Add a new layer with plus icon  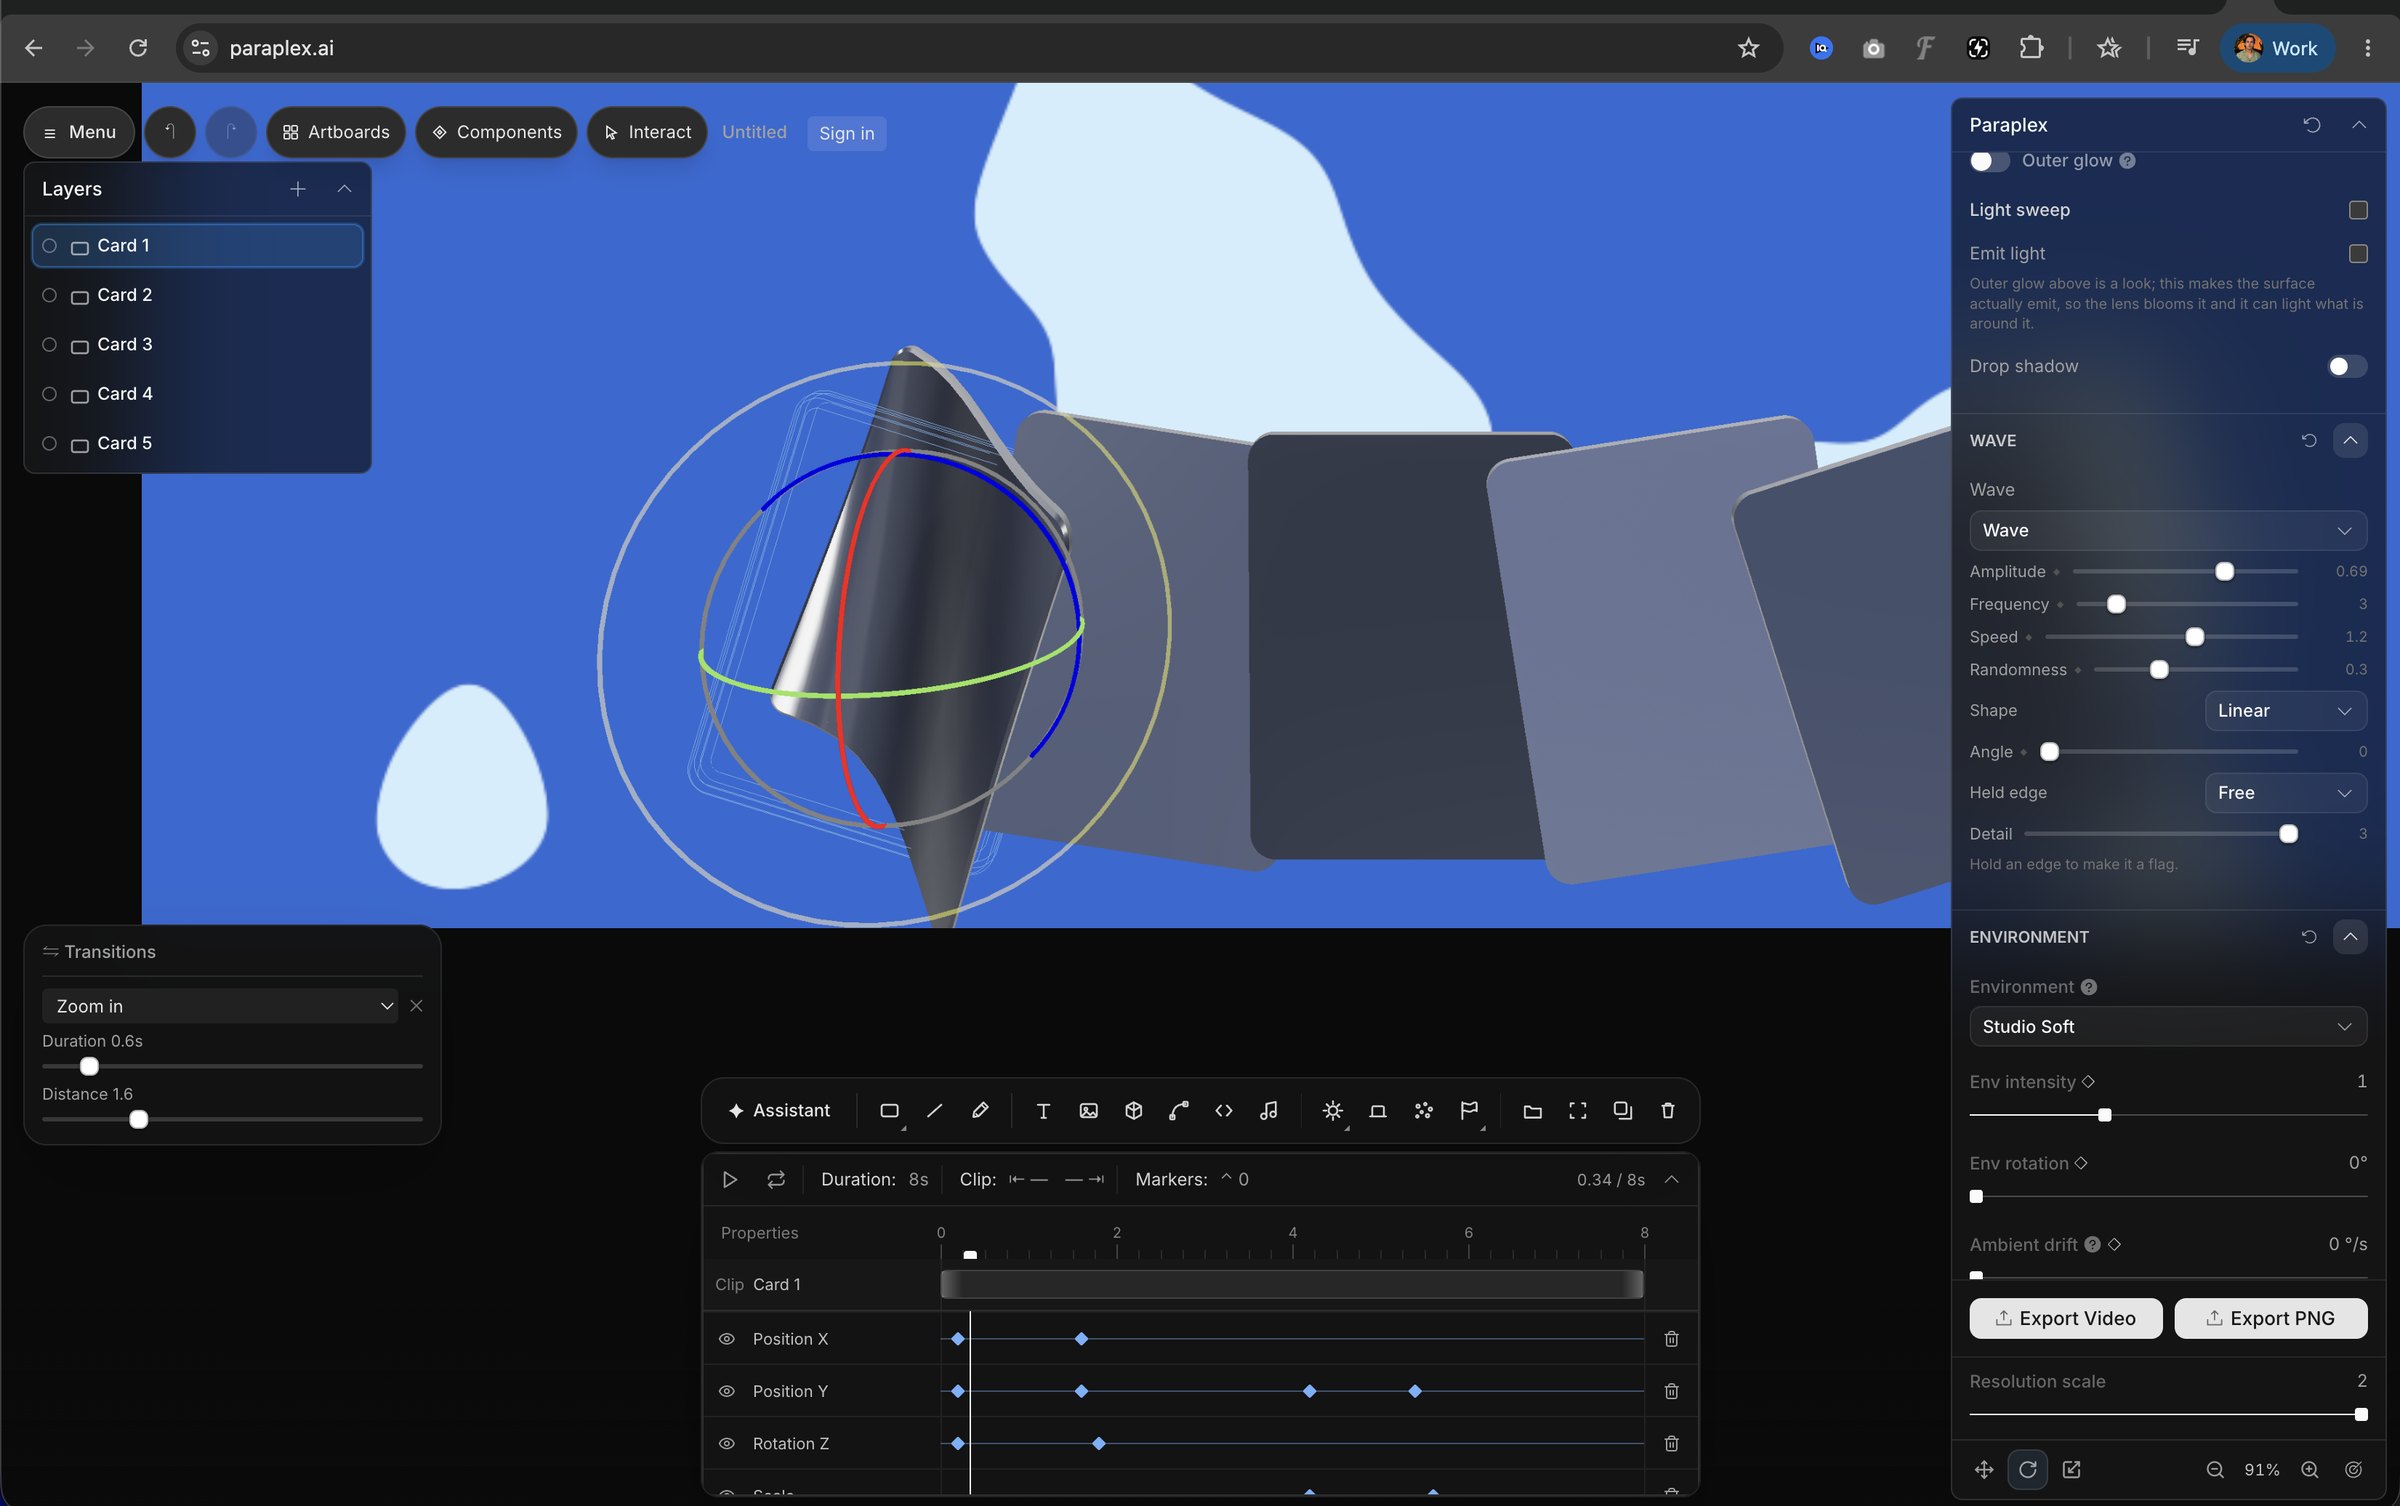[x=297, y=189]
